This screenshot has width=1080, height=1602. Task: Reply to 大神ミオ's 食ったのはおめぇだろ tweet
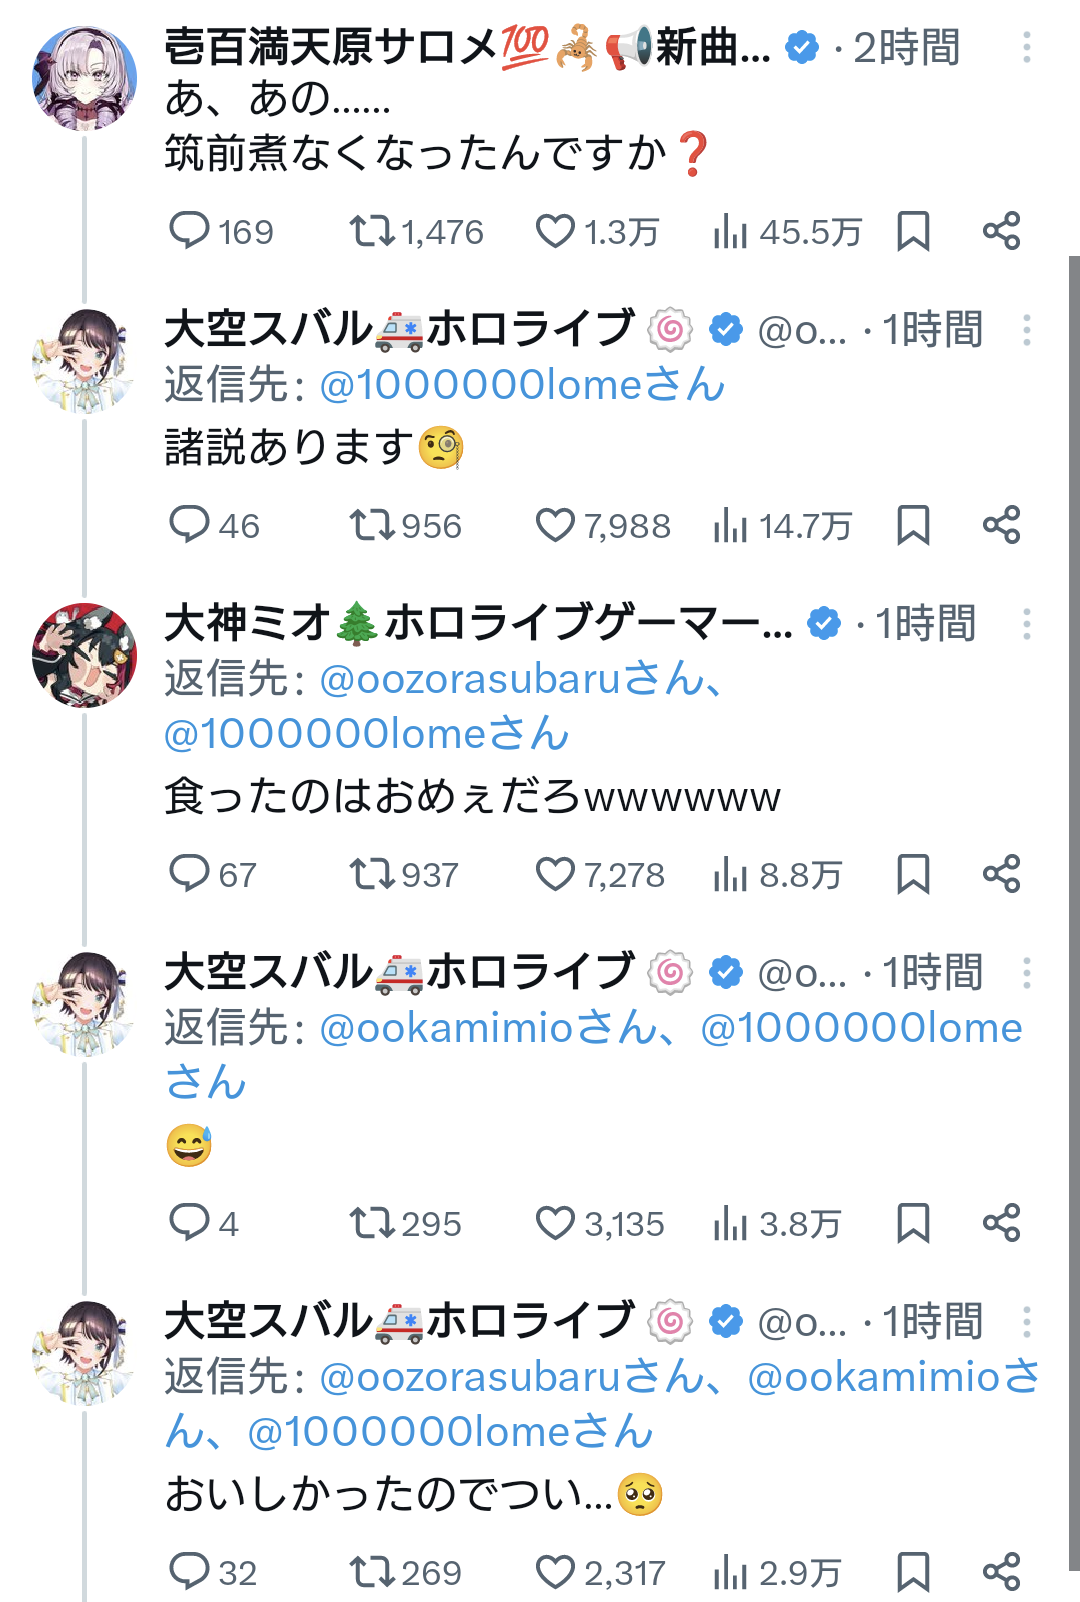(189, 874)
